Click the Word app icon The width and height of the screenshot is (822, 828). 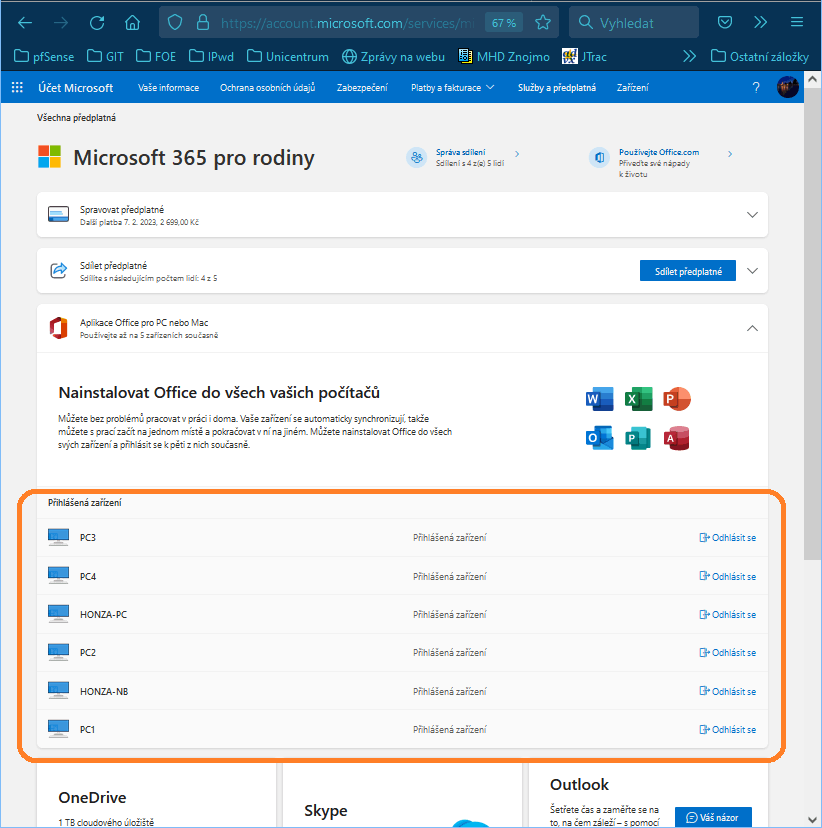(x=600, y=399)
